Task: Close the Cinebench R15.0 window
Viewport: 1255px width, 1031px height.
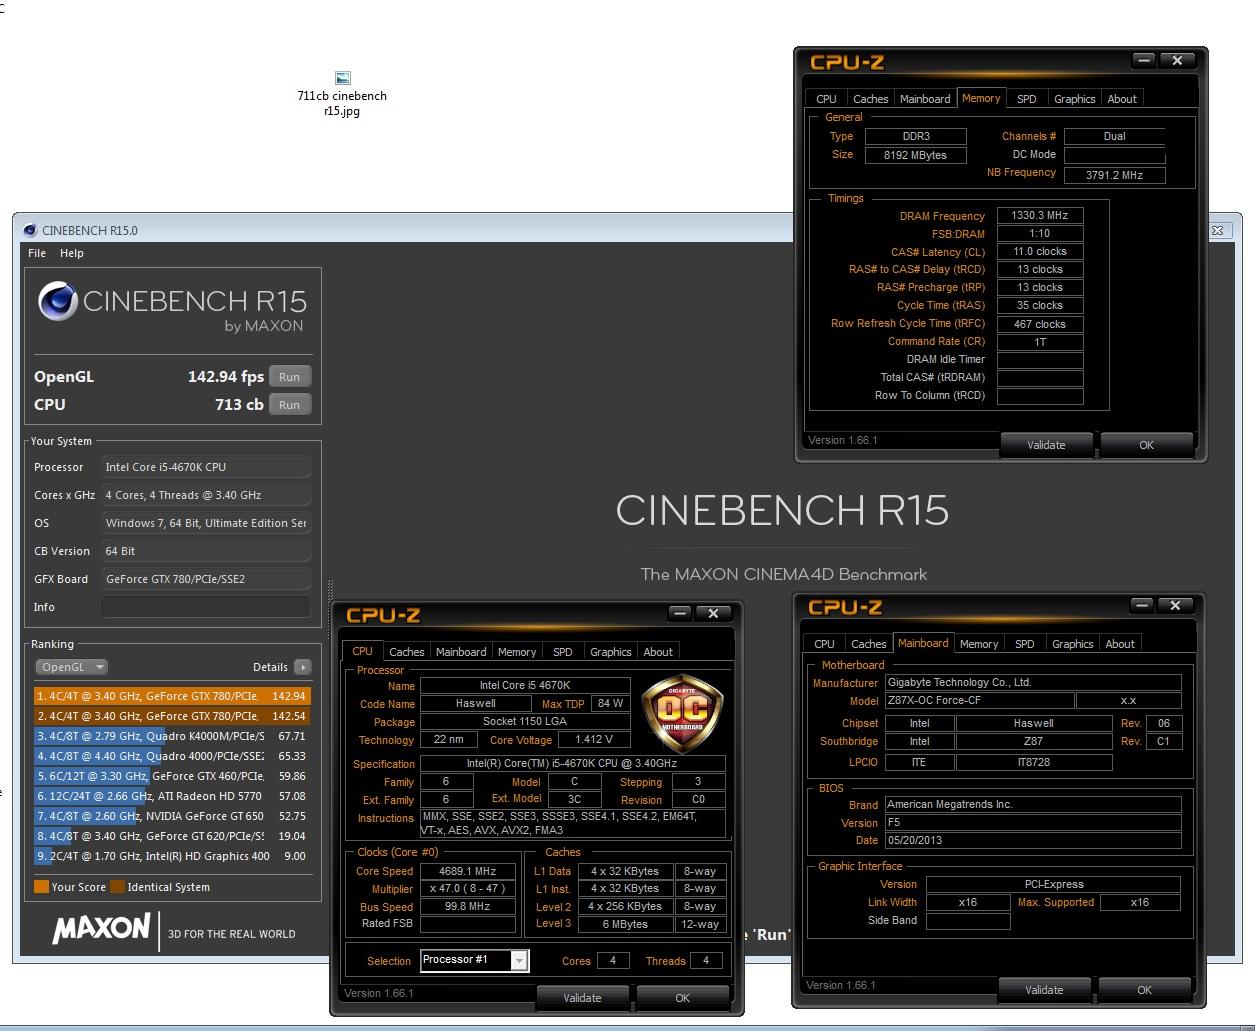Action: (x=1218, y=230)
